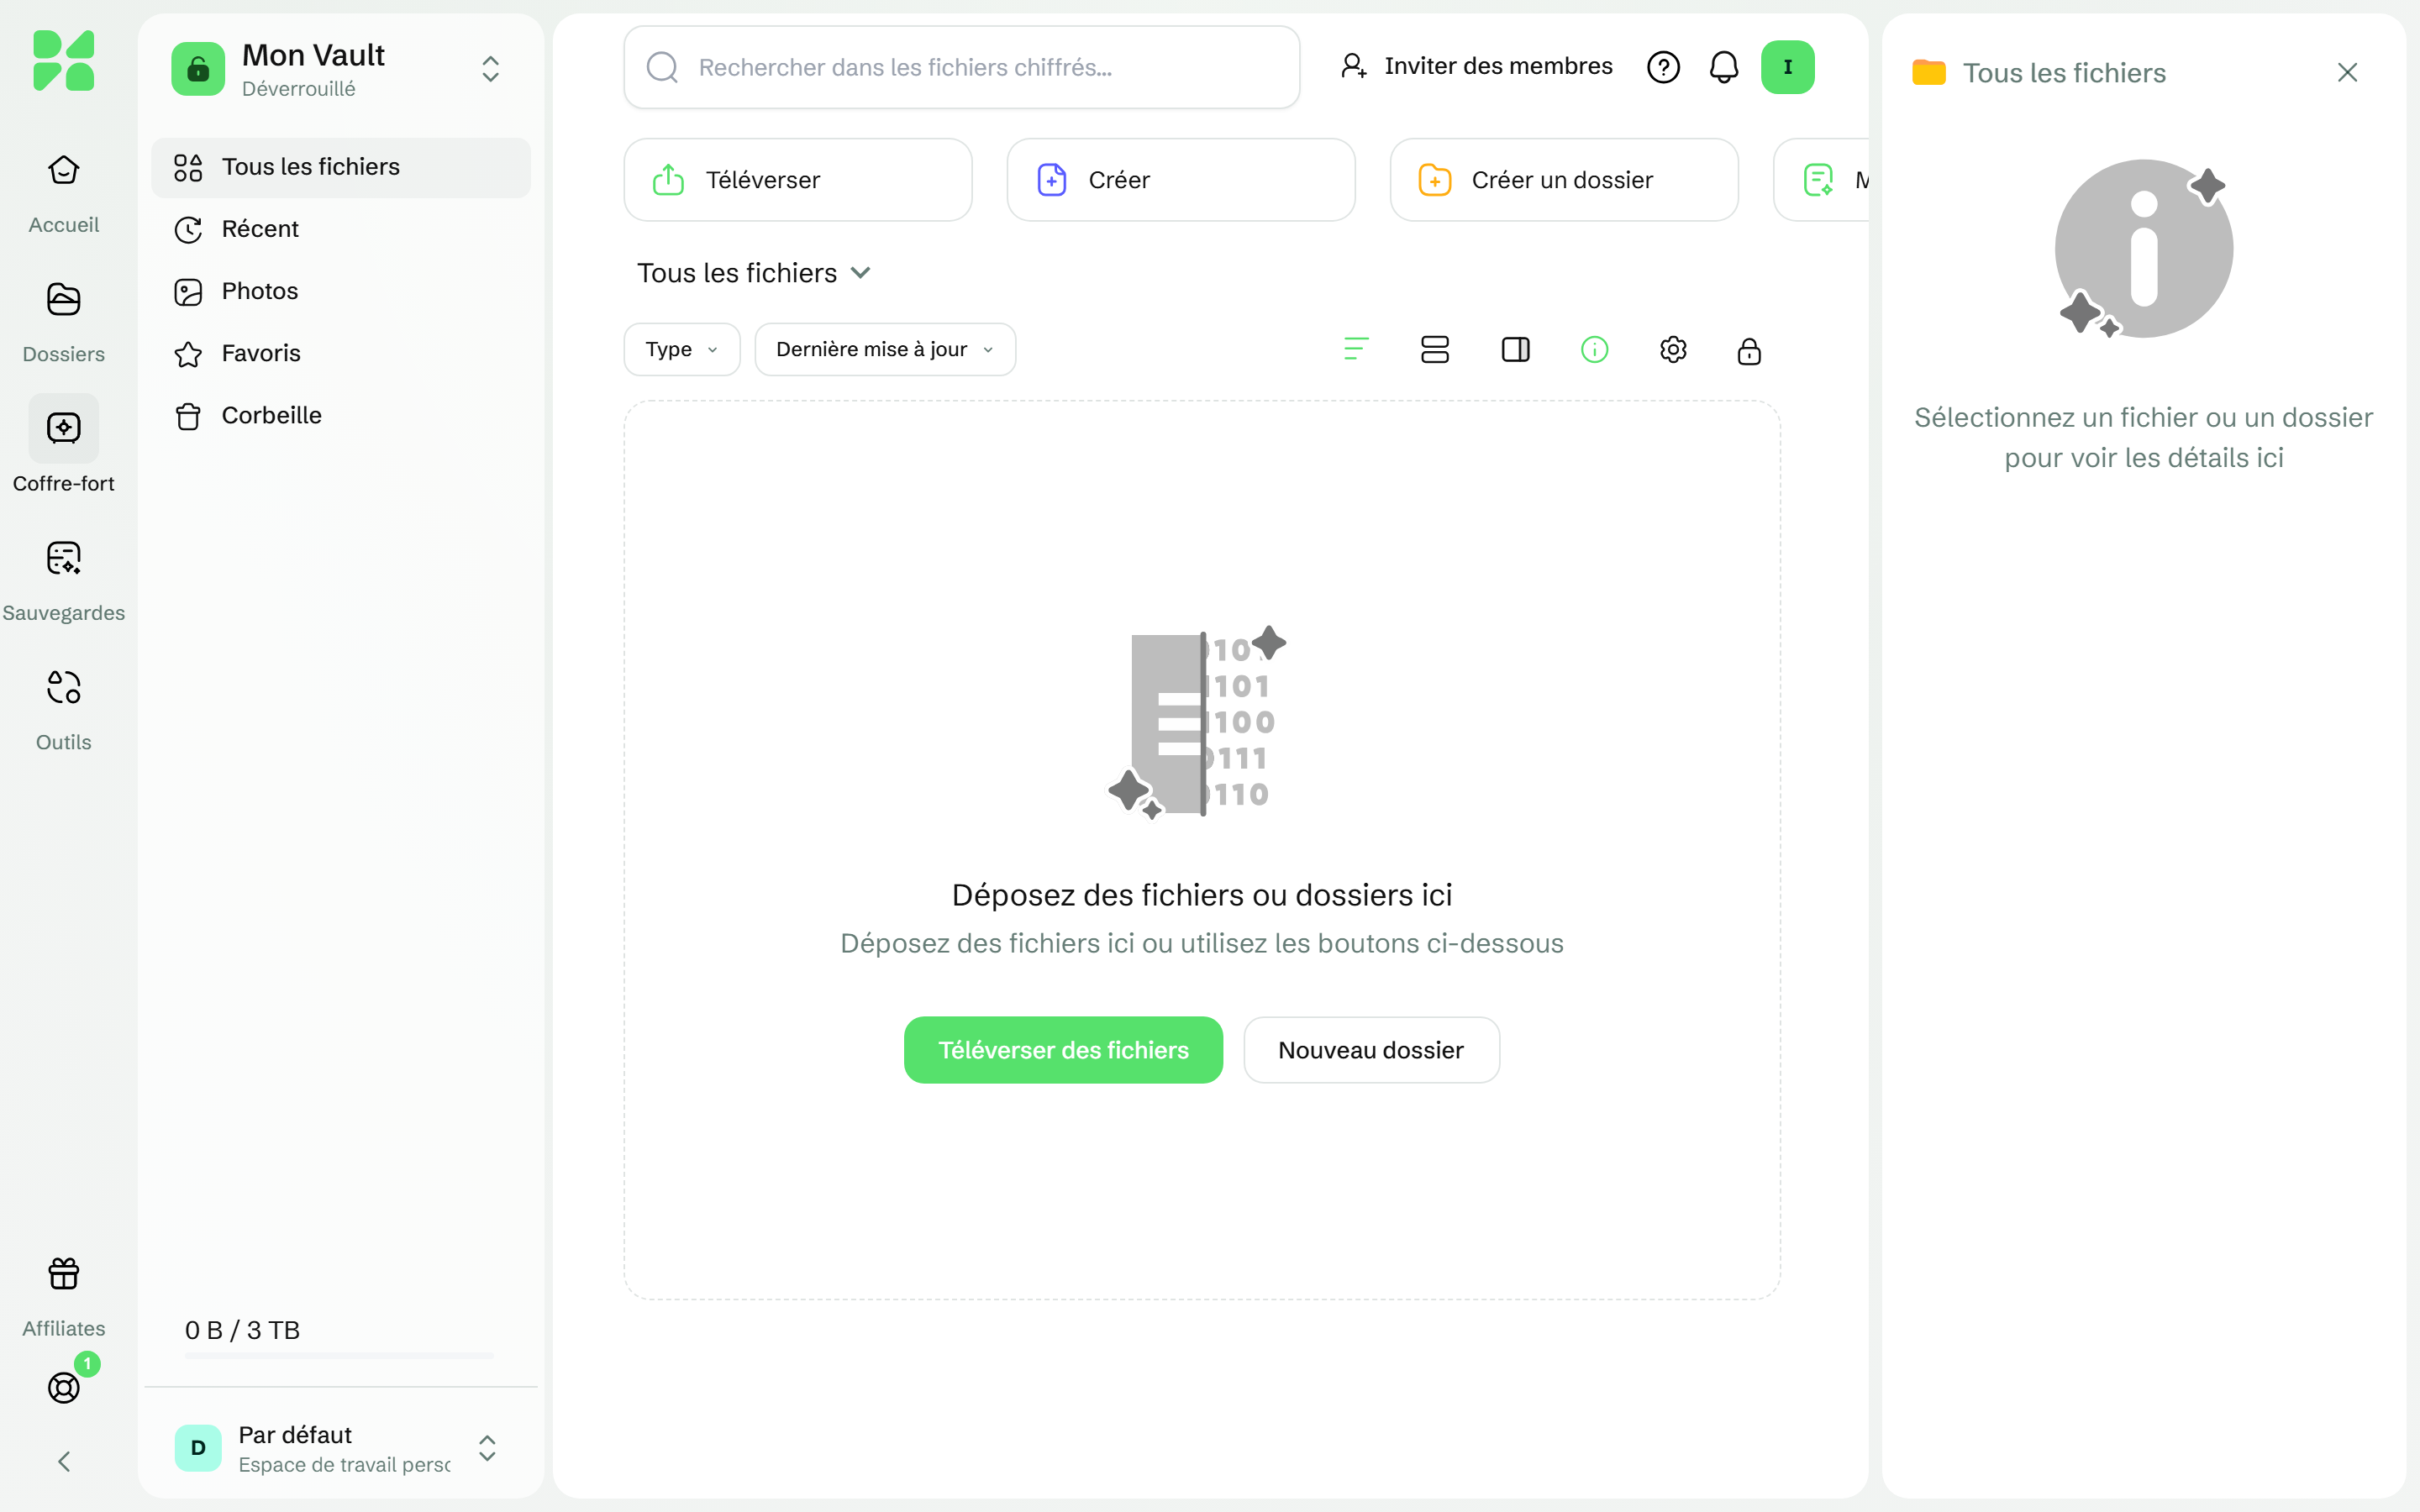Open the vault settings gear icon
Image resolution: width=2420 pixels, height=1512 pixels.
[x=1673, y=349]
